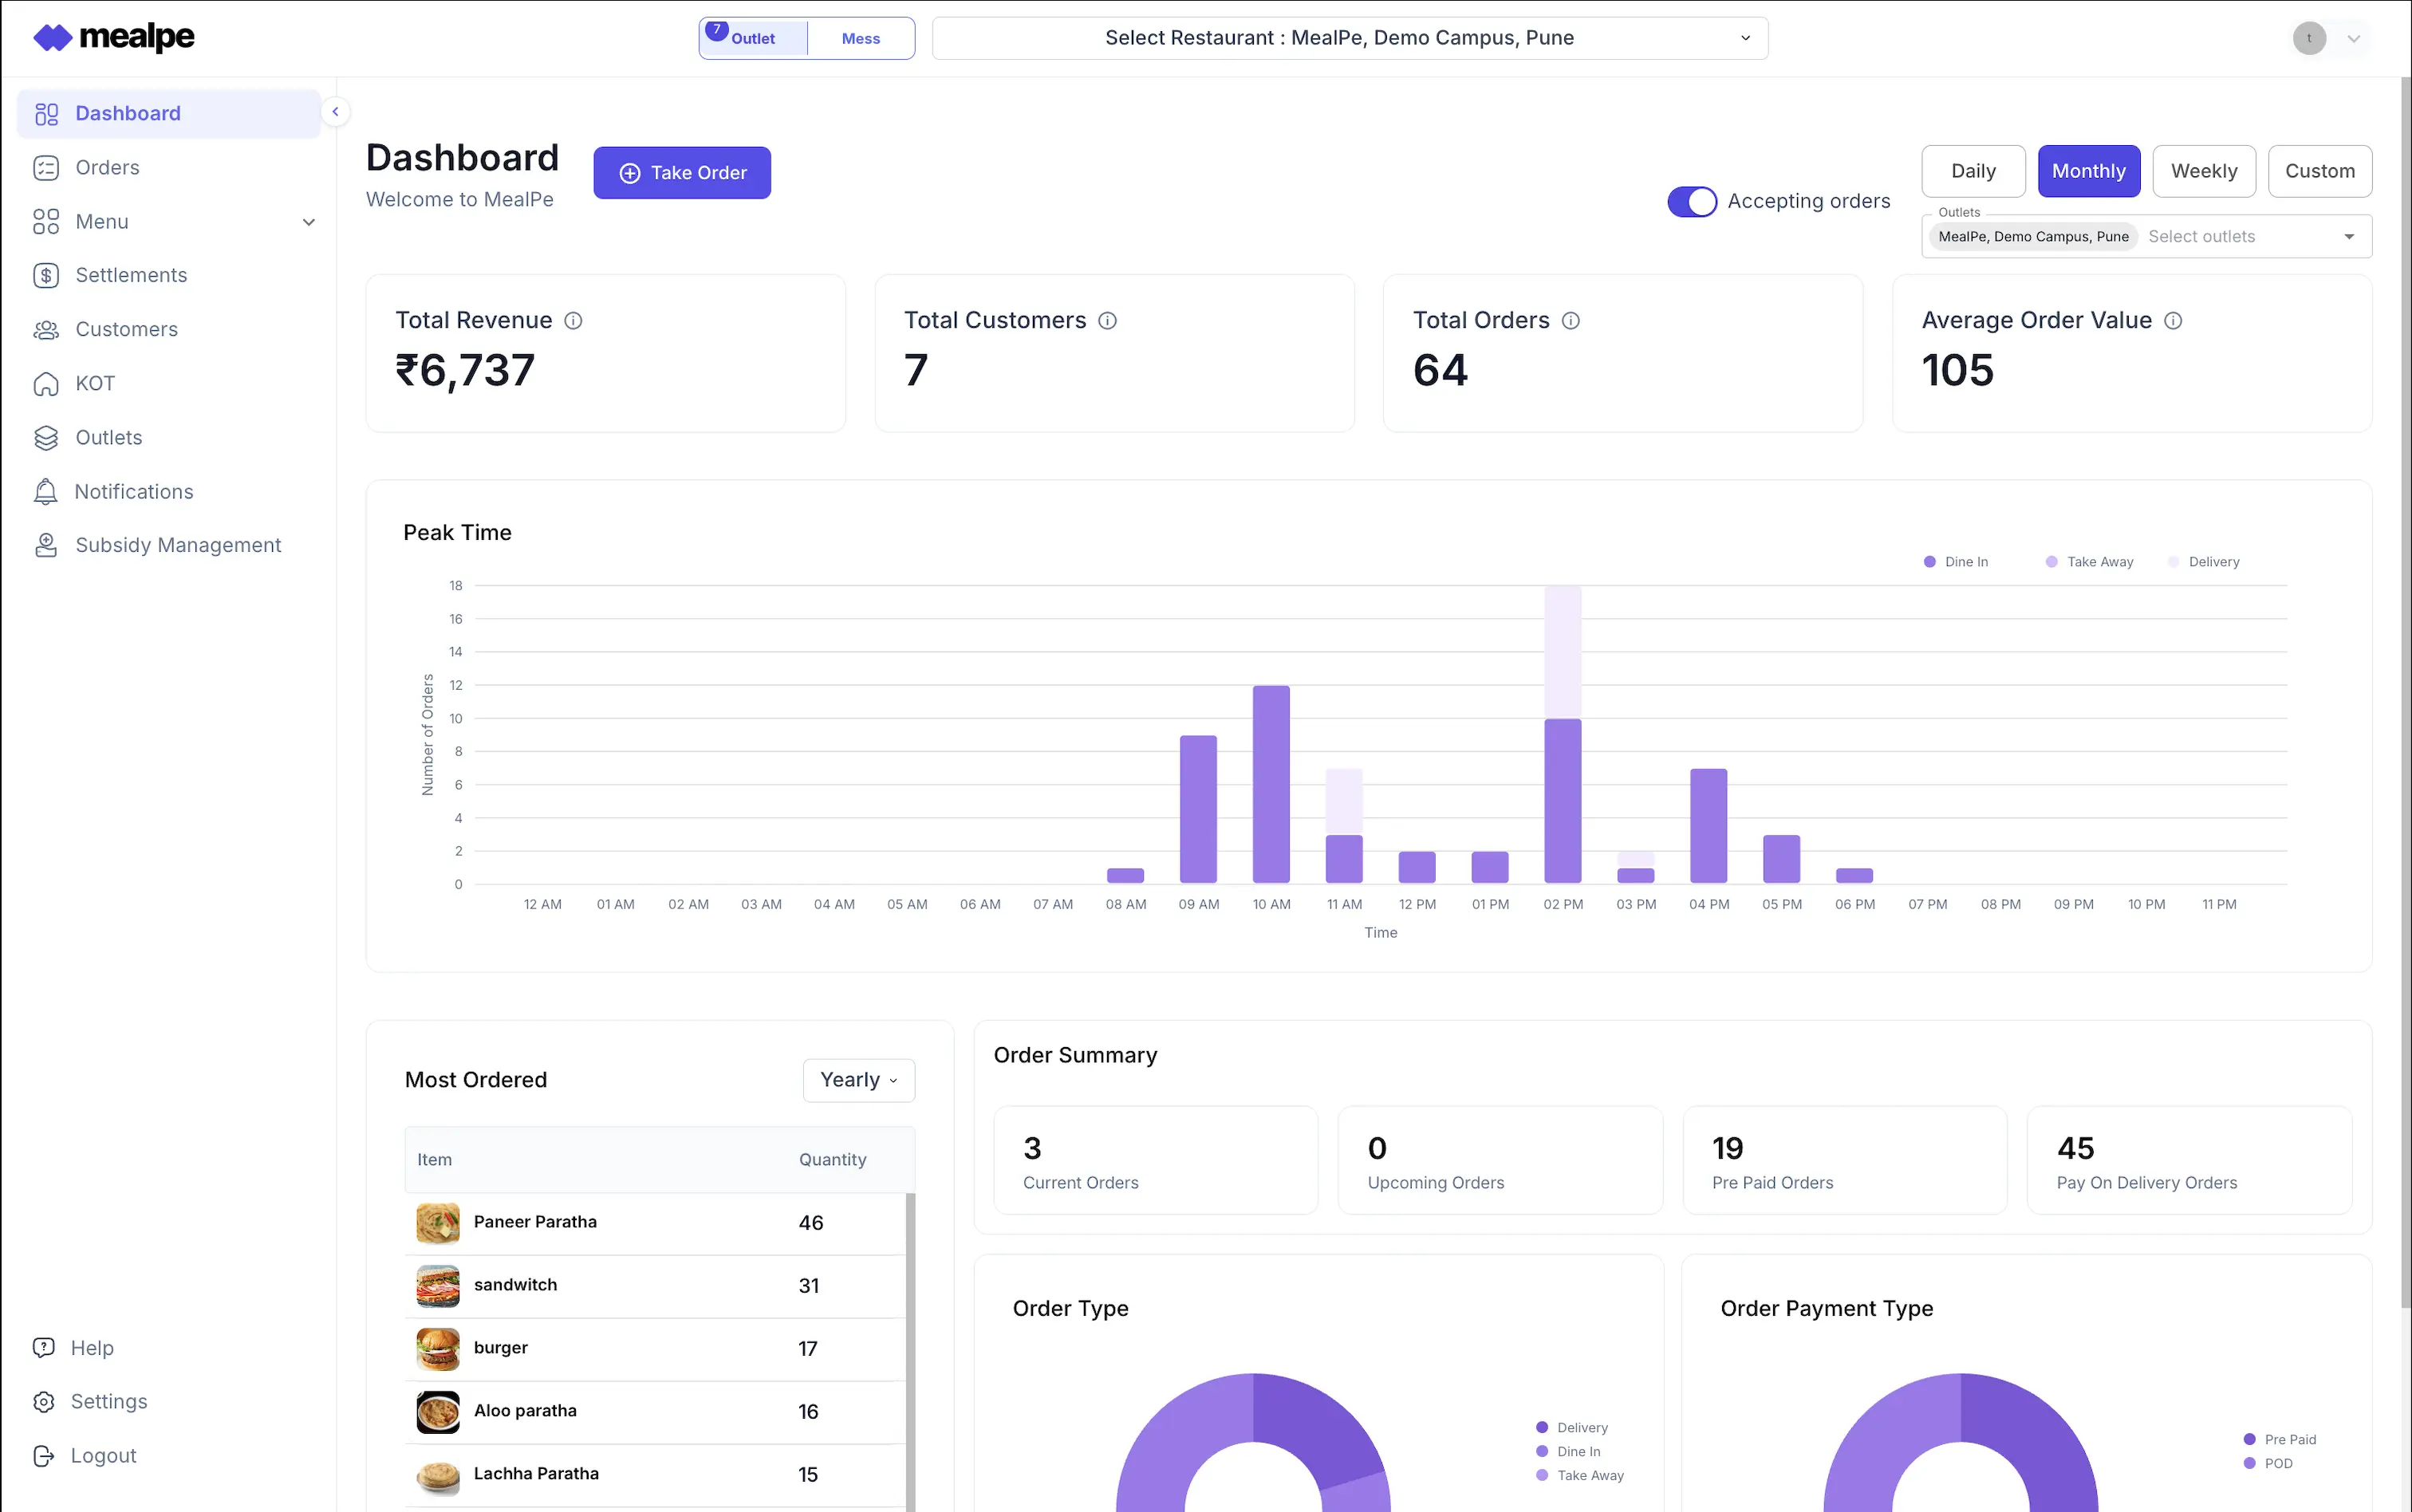Click the Take Order button
Image resolution: width=2412 pixels, height=1512 pixels.
coord(682,172)
